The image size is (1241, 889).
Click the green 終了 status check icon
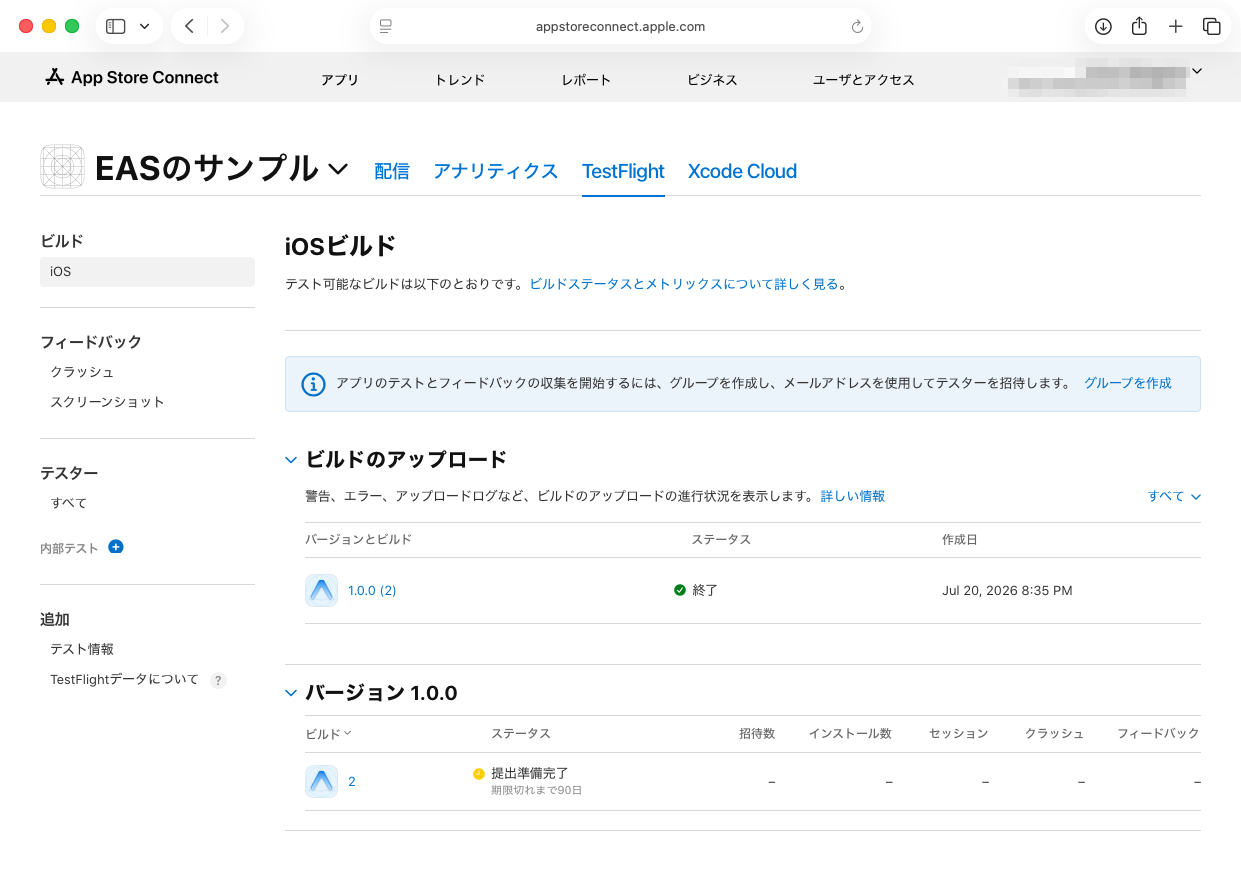click(680, 590)
